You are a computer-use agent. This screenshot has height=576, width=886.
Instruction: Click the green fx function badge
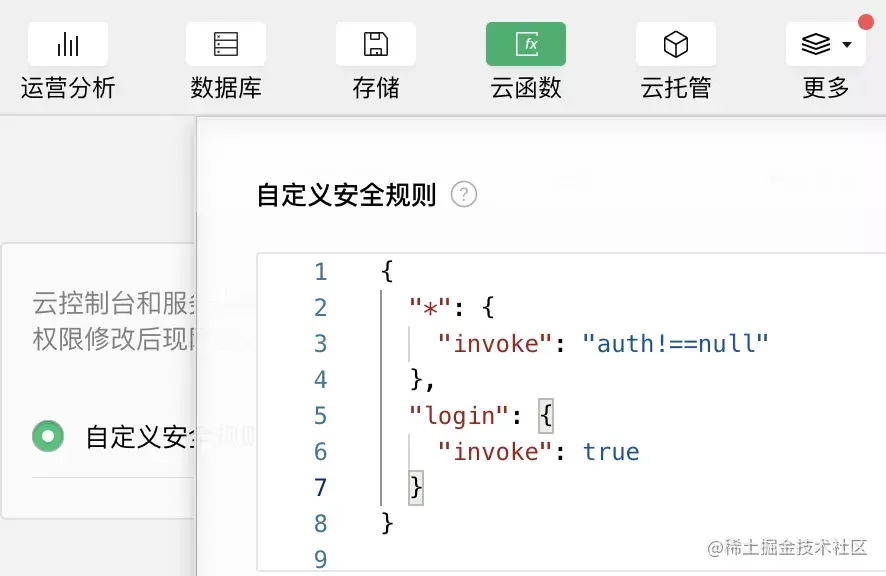point(525,43)
